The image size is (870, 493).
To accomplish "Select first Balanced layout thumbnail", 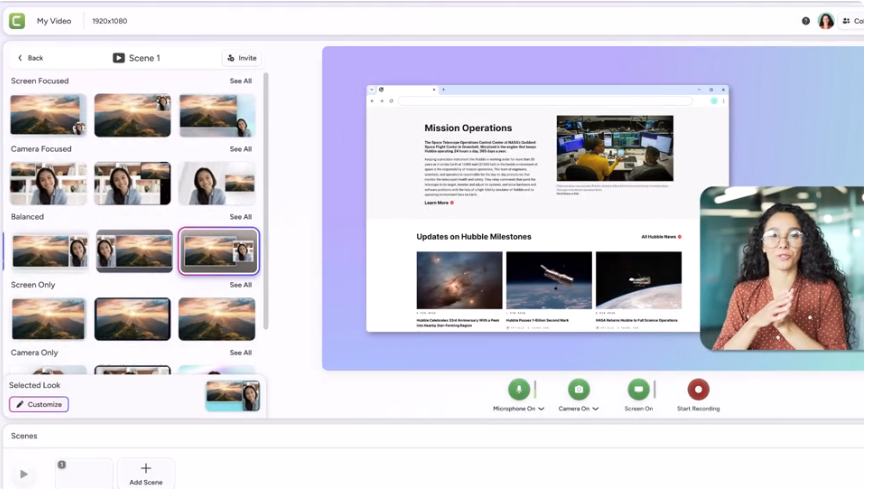I will pyautogui.click(x=50, y=251).
